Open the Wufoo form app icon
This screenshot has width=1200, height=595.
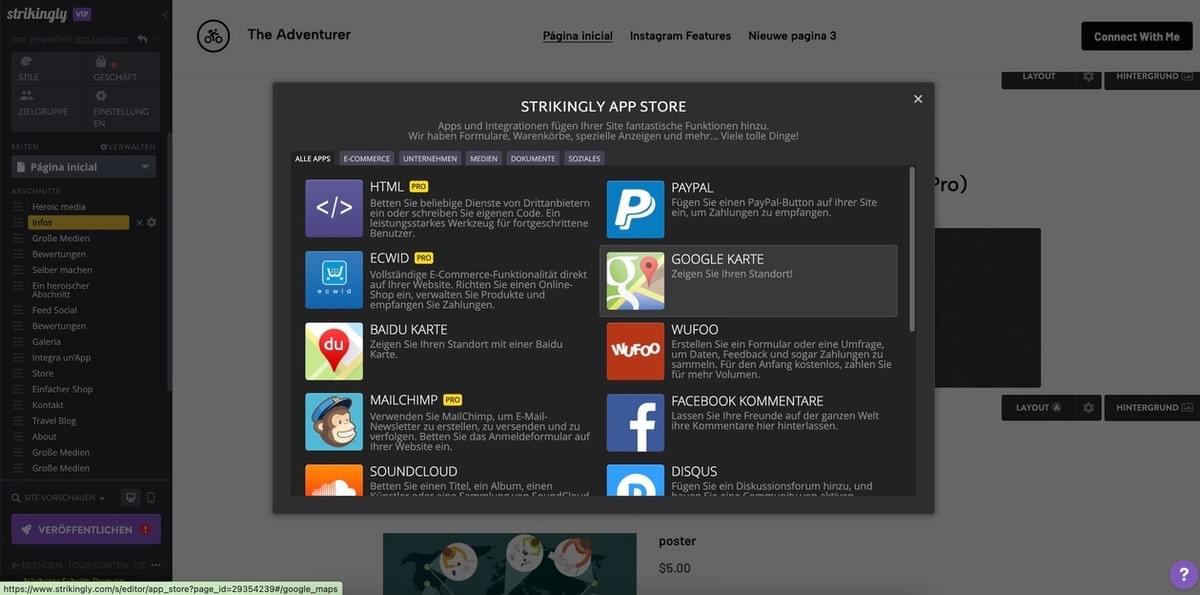coord(635,351)
